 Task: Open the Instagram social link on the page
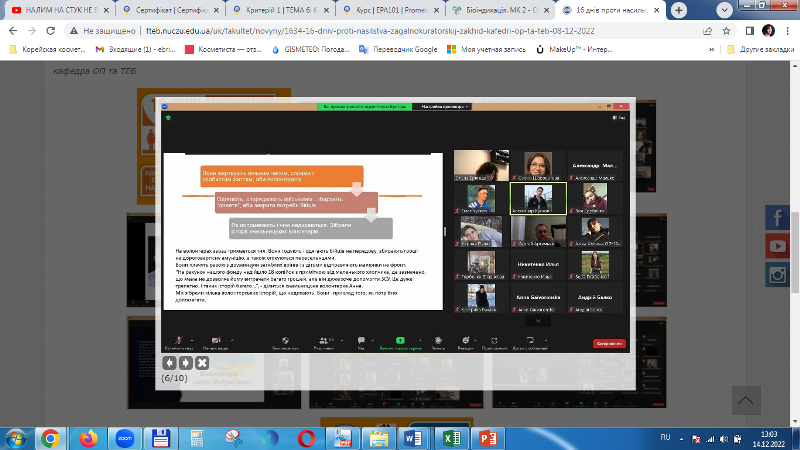[x=777, y=275]
